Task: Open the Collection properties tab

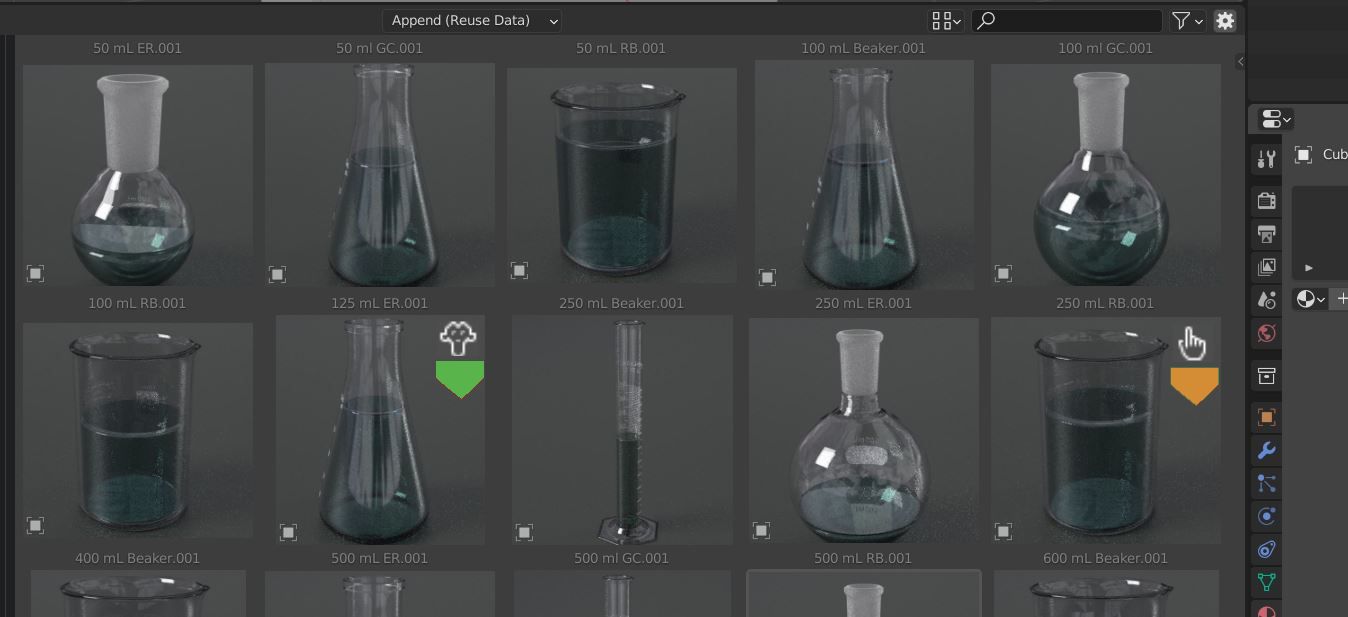Action: tap(1266, 376)
